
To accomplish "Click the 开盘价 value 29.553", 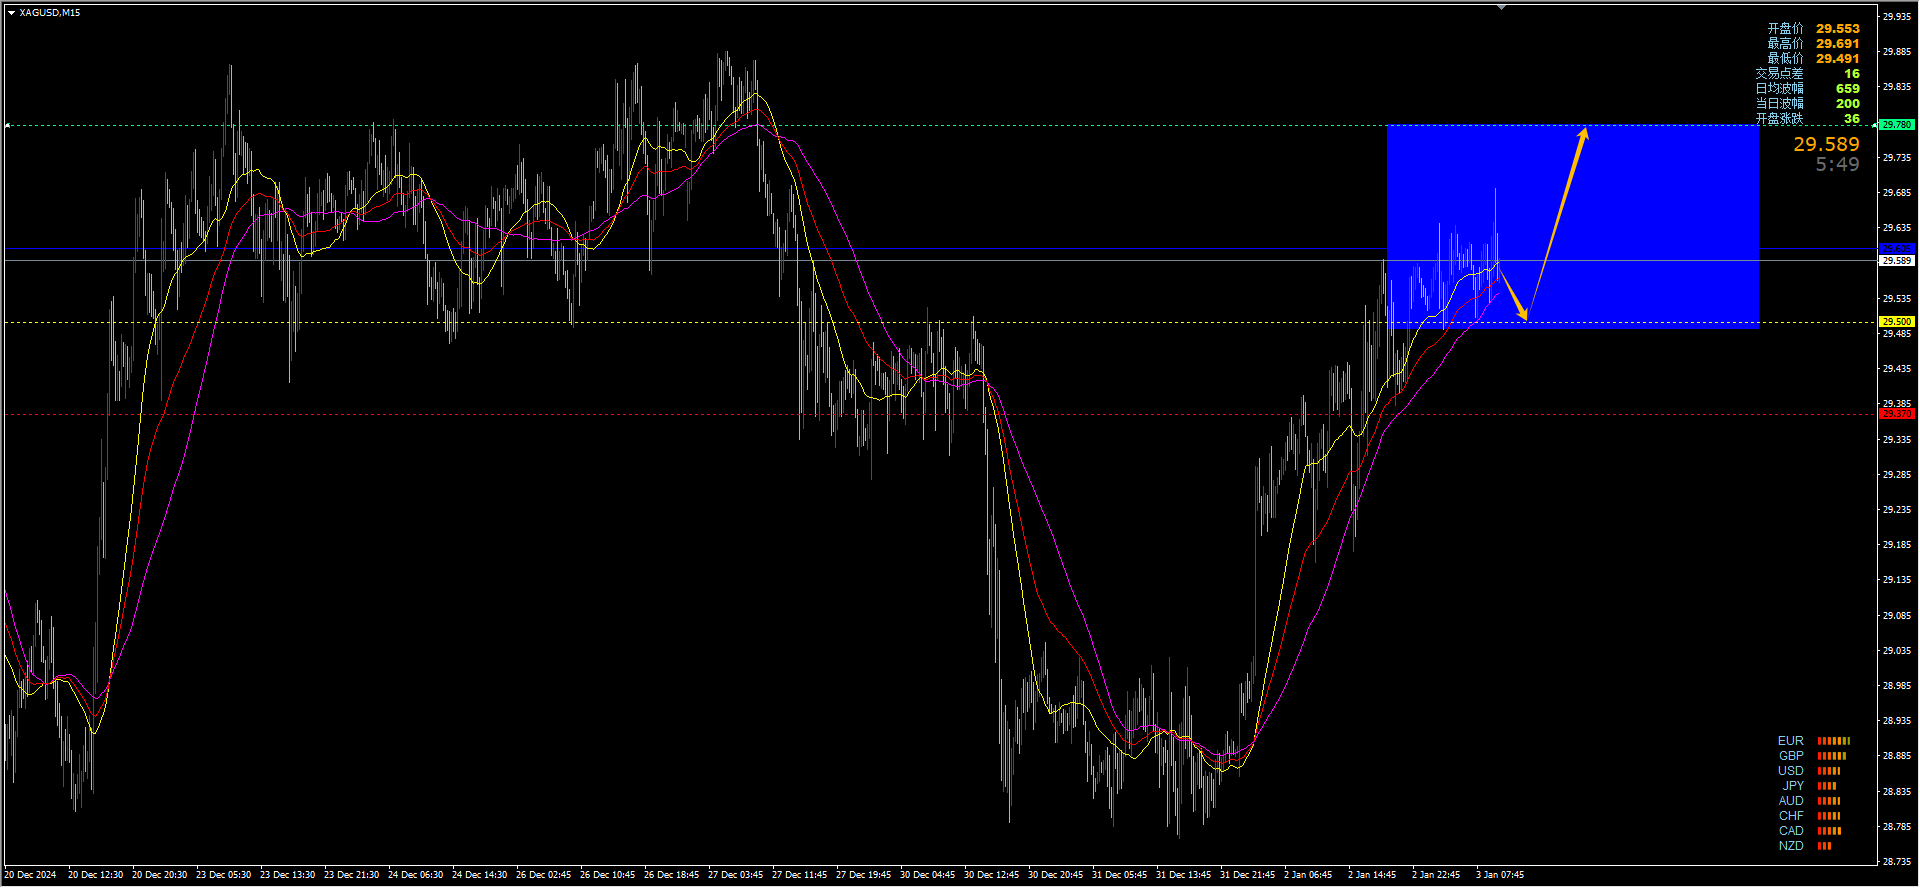I will tap(1838, 29).
